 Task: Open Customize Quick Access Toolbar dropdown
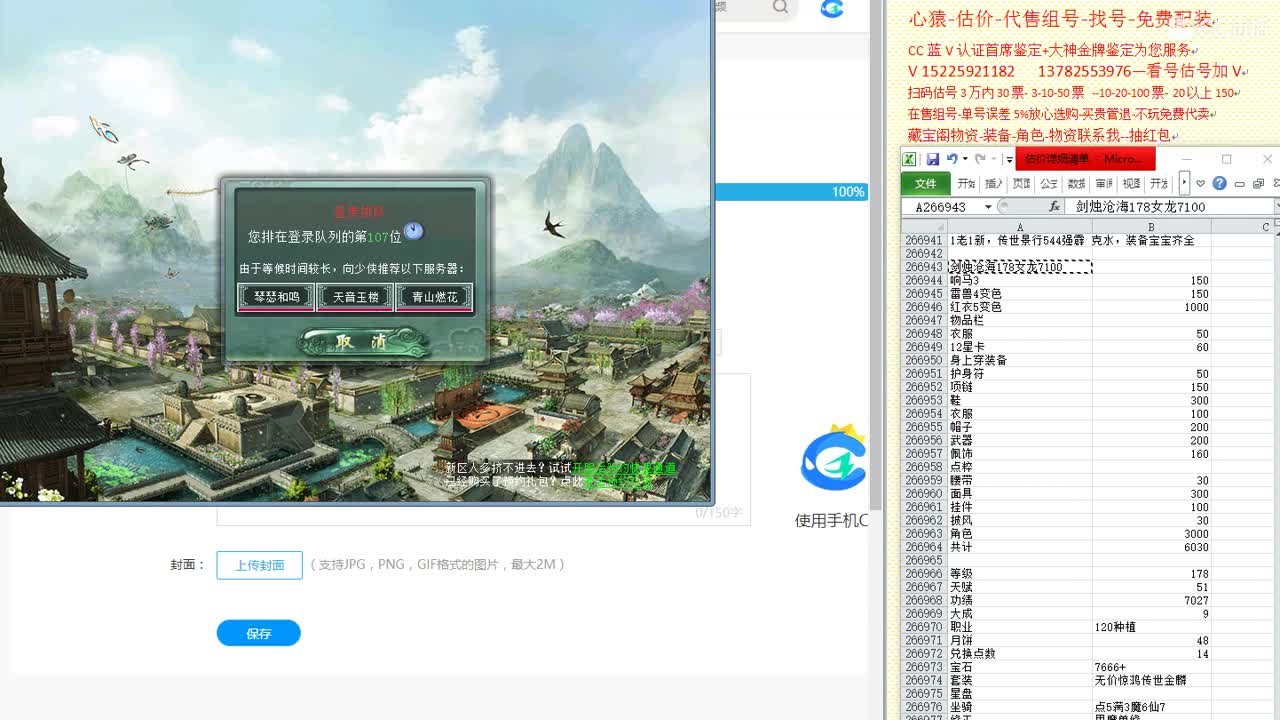coord(1009,160)
